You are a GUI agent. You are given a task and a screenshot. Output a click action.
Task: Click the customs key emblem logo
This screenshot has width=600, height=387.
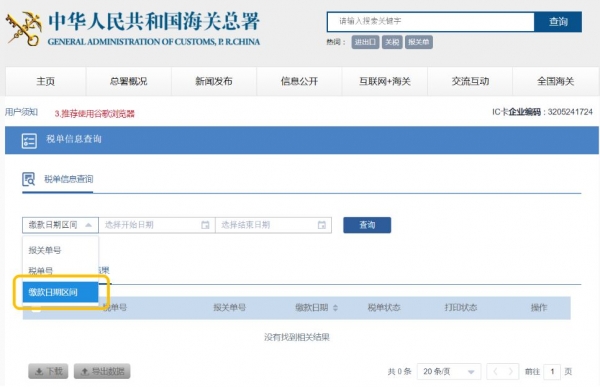click(24, 29)
